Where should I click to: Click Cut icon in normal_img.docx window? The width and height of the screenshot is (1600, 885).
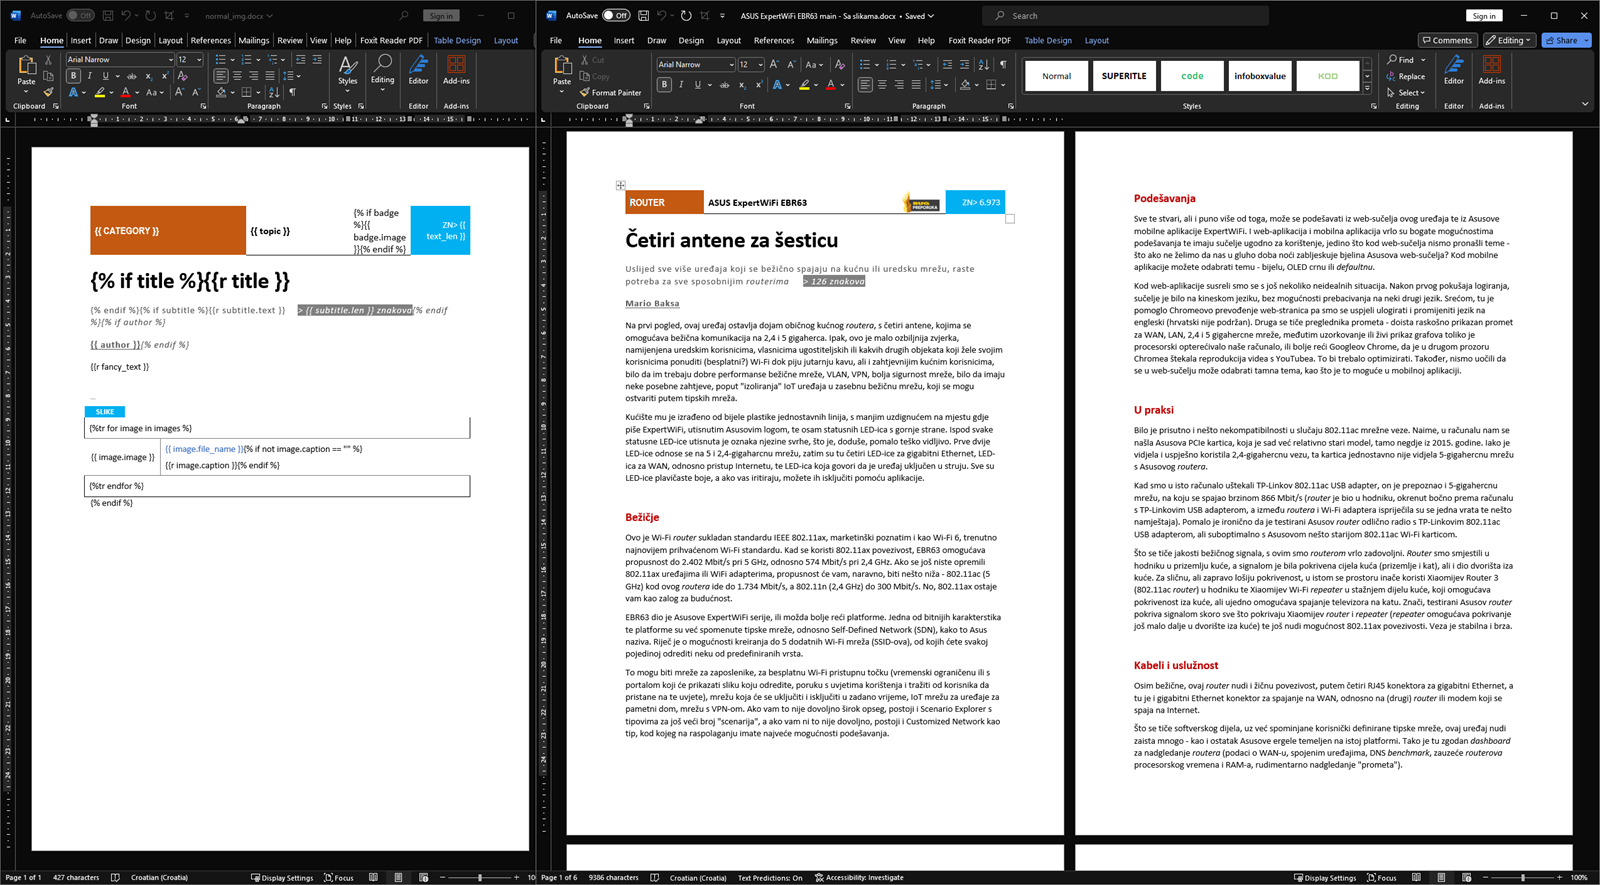point(48,60)
